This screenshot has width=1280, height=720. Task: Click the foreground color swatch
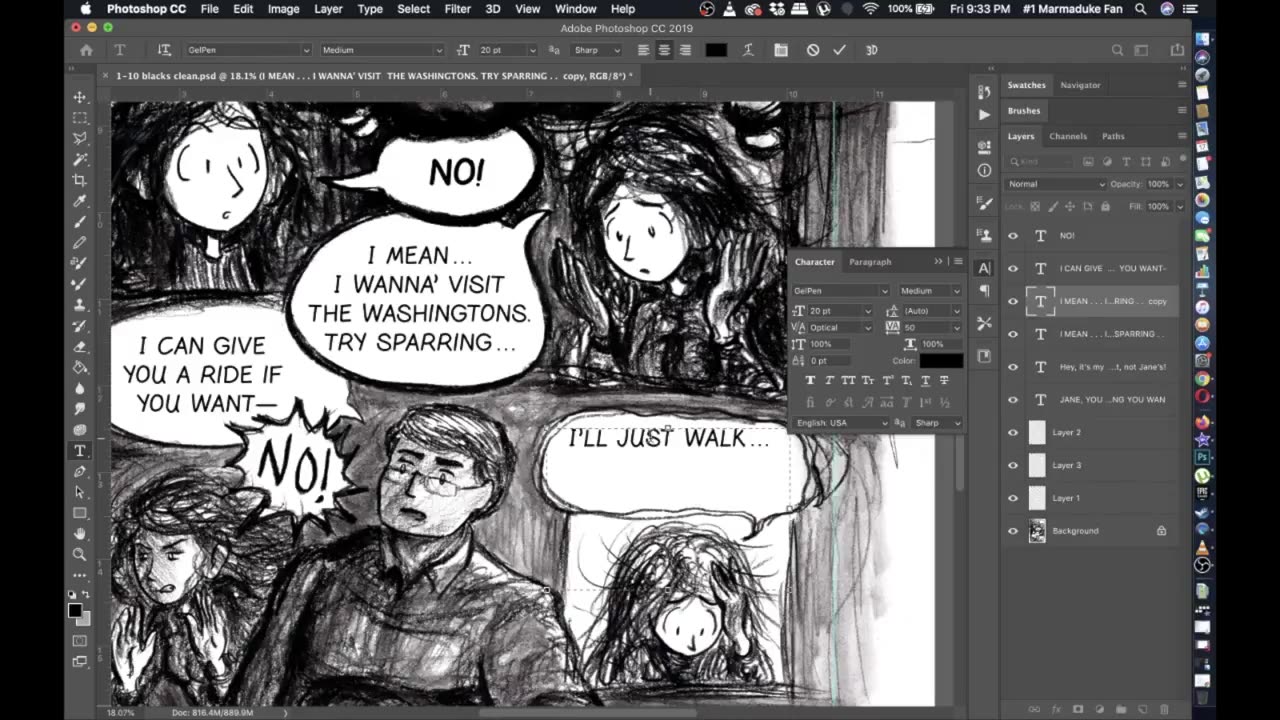point(75,610)
